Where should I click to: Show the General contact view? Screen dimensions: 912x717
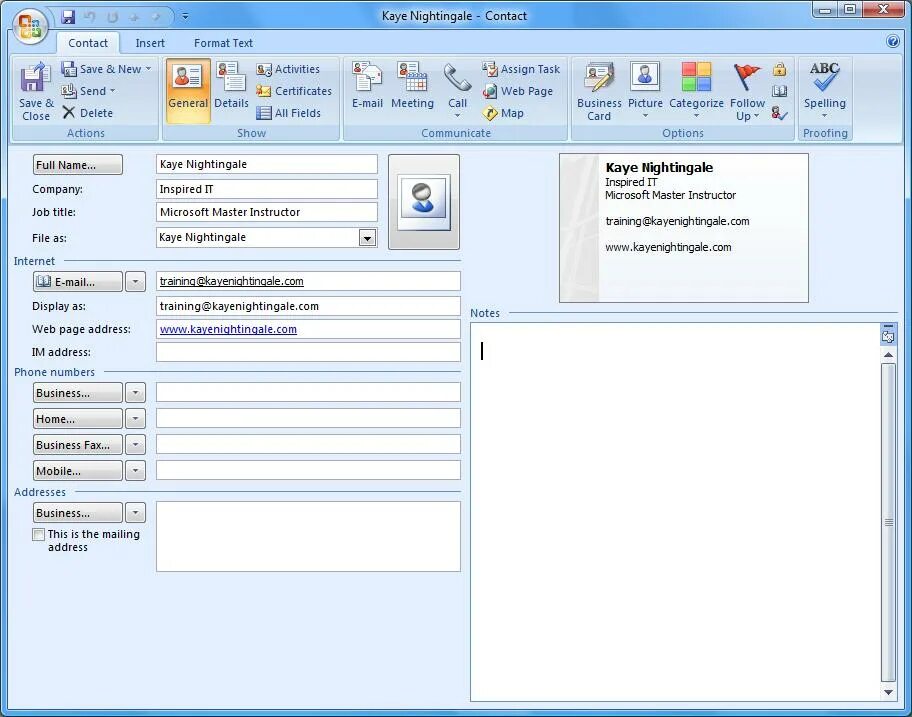188,90
